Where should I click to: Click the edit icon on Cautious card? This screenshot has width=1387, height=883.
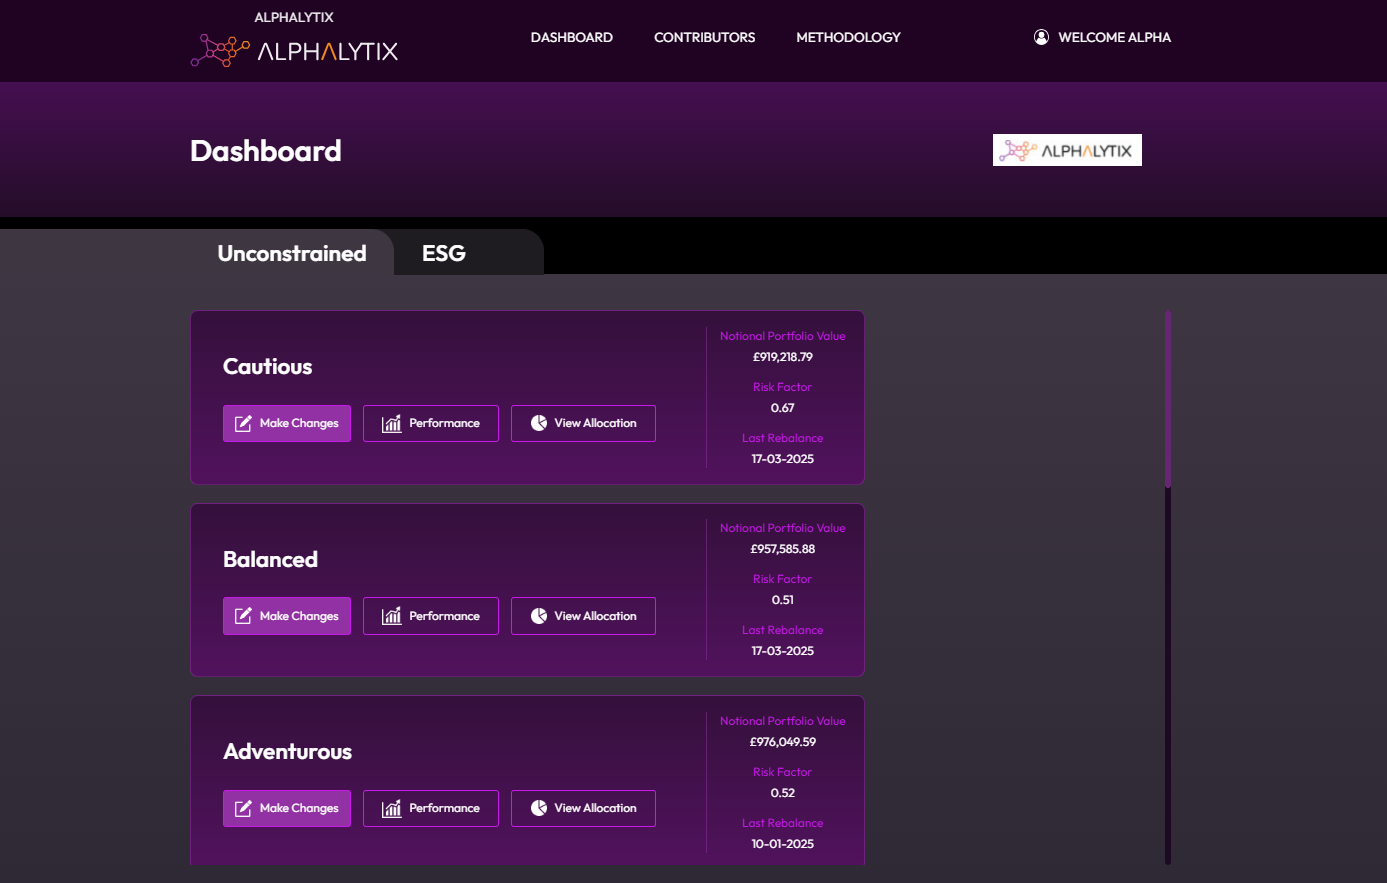[243, 424]
